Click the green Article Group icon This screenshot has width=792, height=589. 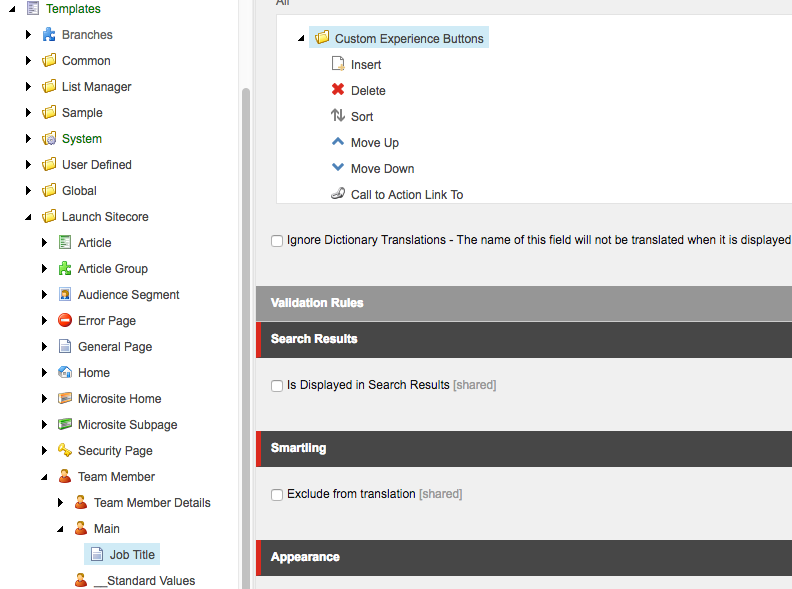(65, 268)
